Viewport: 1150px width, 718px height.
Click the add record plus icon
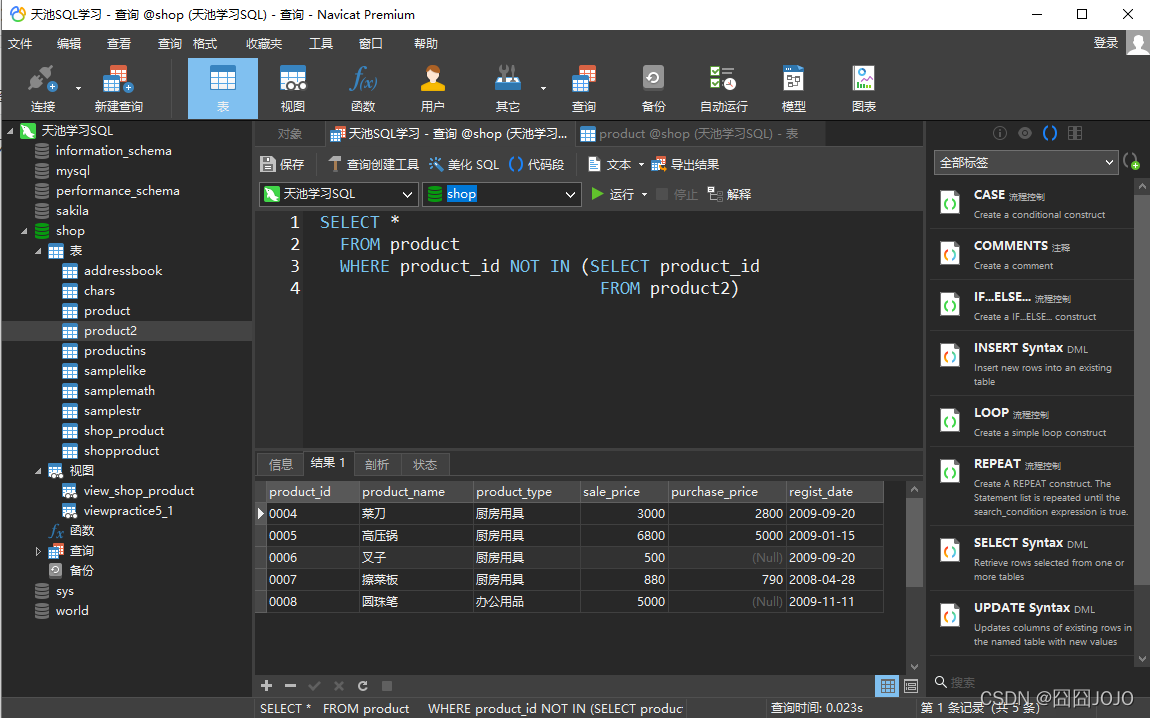(266, 686)
